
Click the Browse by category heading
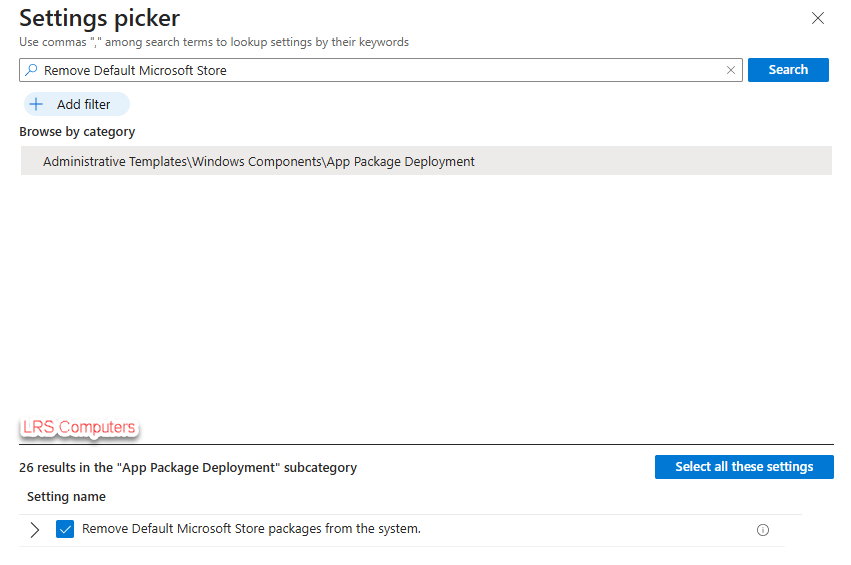77,132
